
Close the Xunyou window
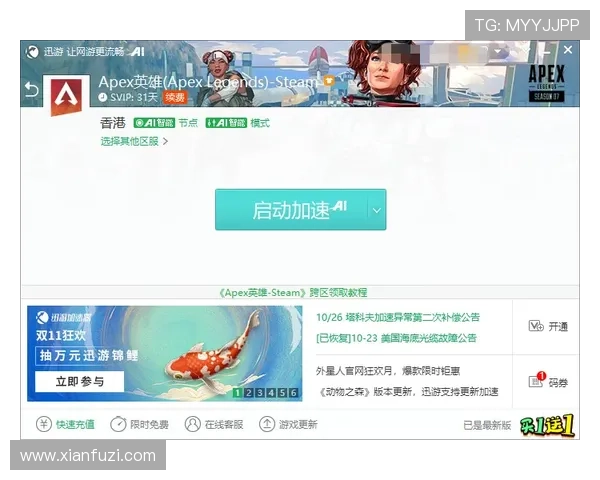pos(568,50)
